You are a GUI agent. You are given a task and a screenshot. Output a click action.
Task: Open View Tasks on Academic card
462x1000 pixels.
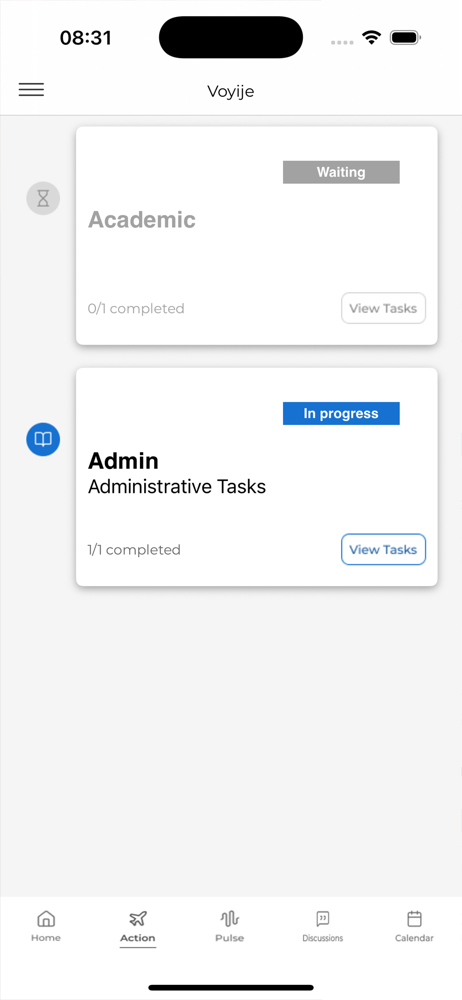pyautogui.click(x=383, y=309)
